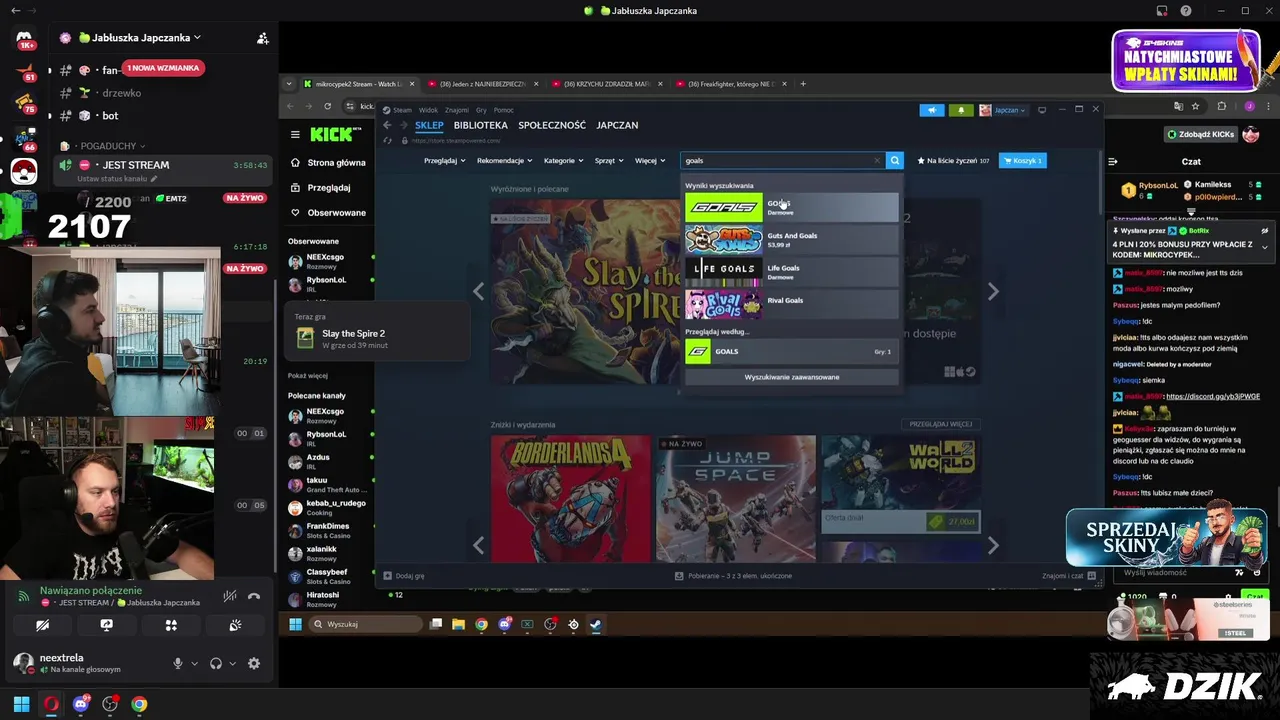
Task: Open Pomoc menu in Steam menu bar
Action: click(503, 110)
